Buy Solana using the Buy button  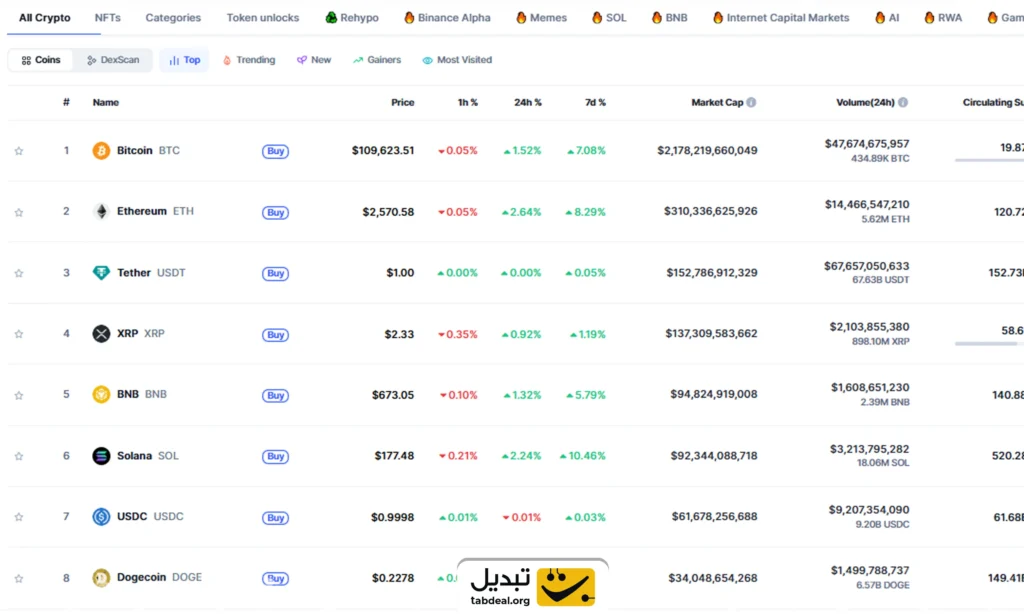tap(276, 457)
